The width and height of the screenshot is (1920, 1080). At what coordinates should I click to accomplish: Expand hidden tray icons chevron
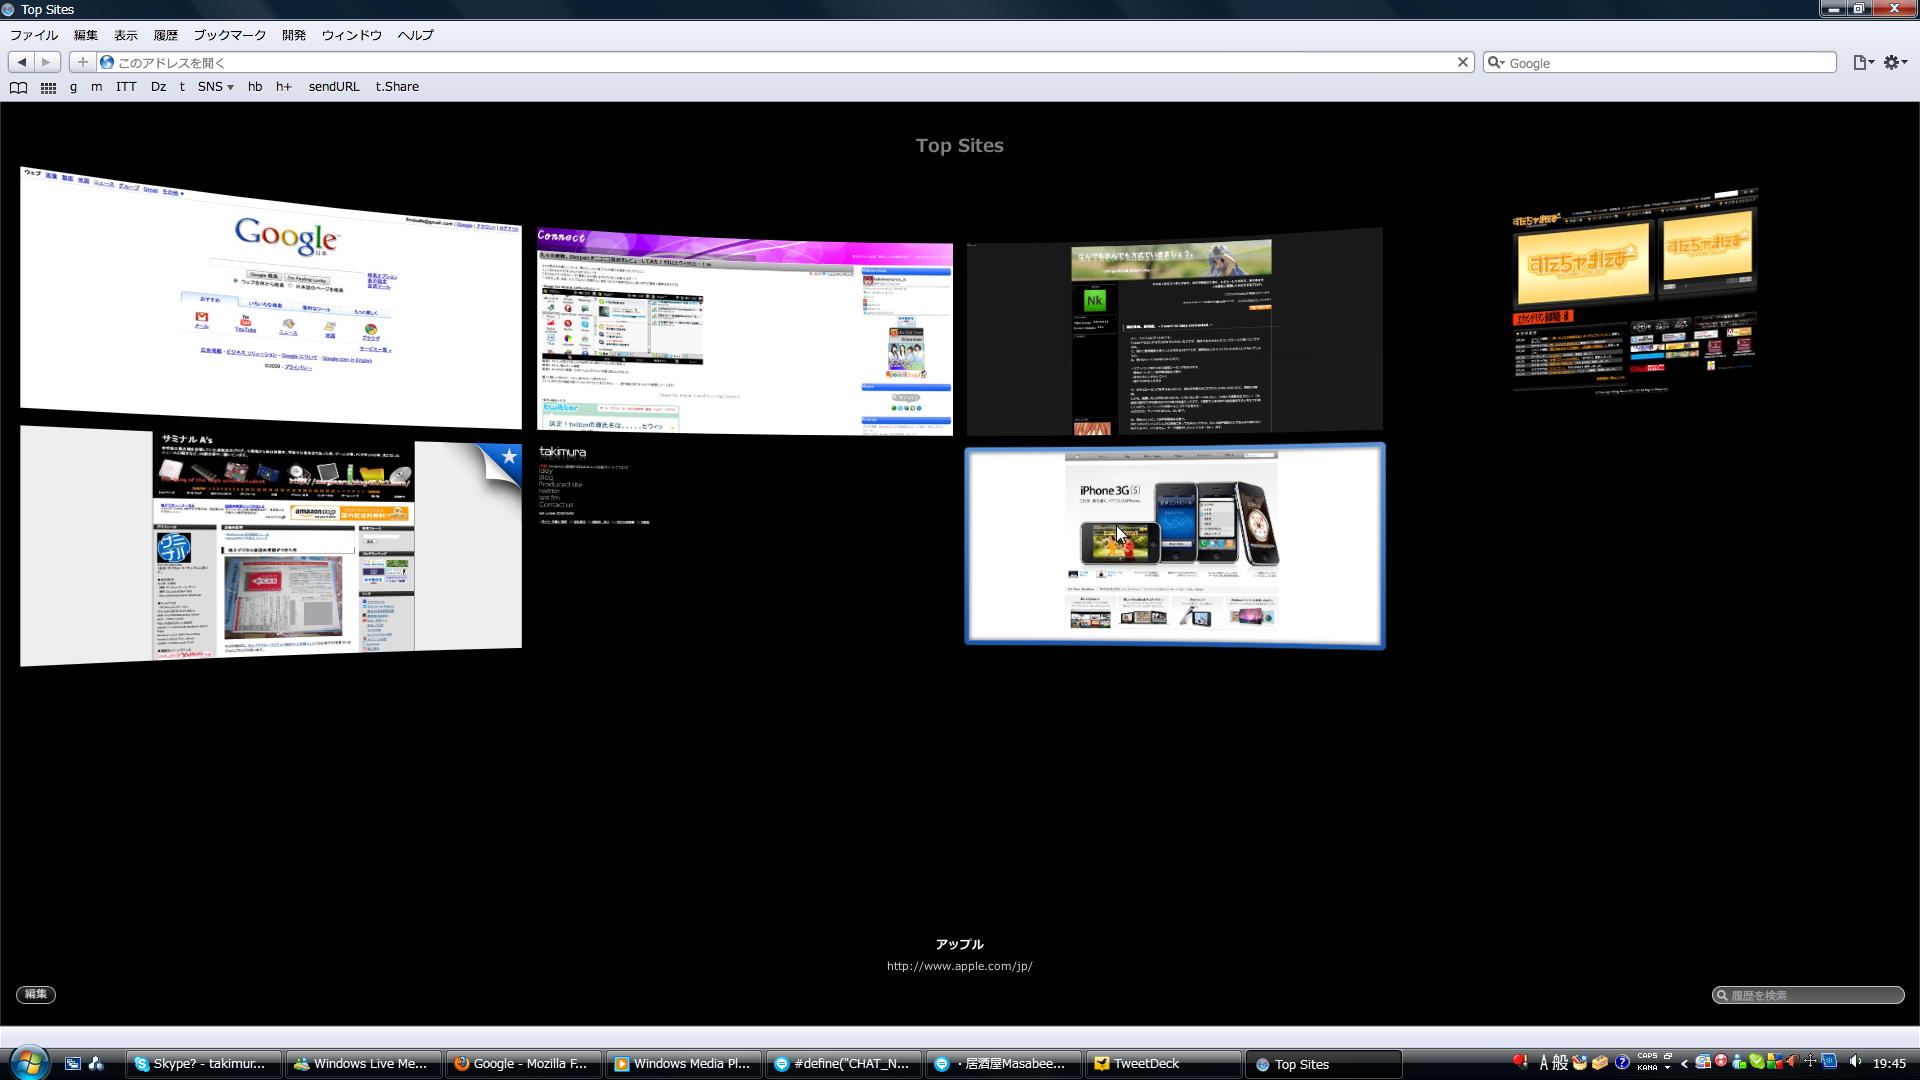tap(1684, 1064)
